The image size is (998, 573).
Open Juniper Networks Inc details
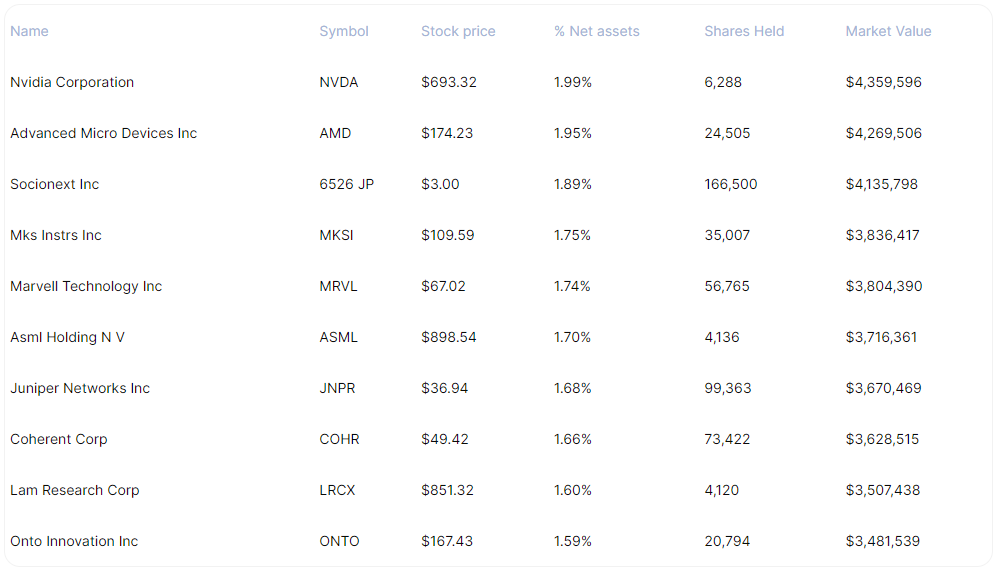coord(80,388)
